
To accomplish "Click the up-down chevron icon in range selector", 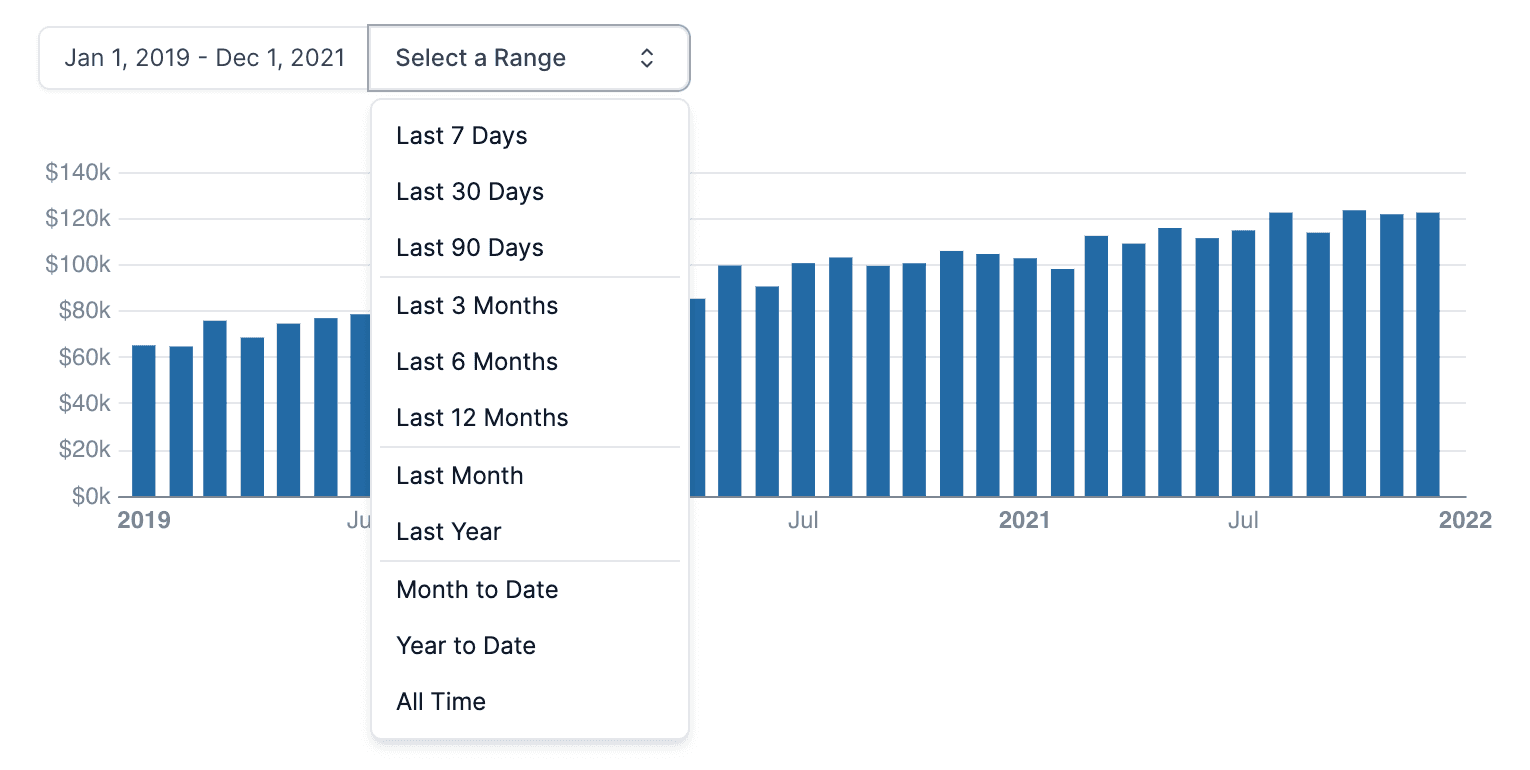I will click(647, 58).
